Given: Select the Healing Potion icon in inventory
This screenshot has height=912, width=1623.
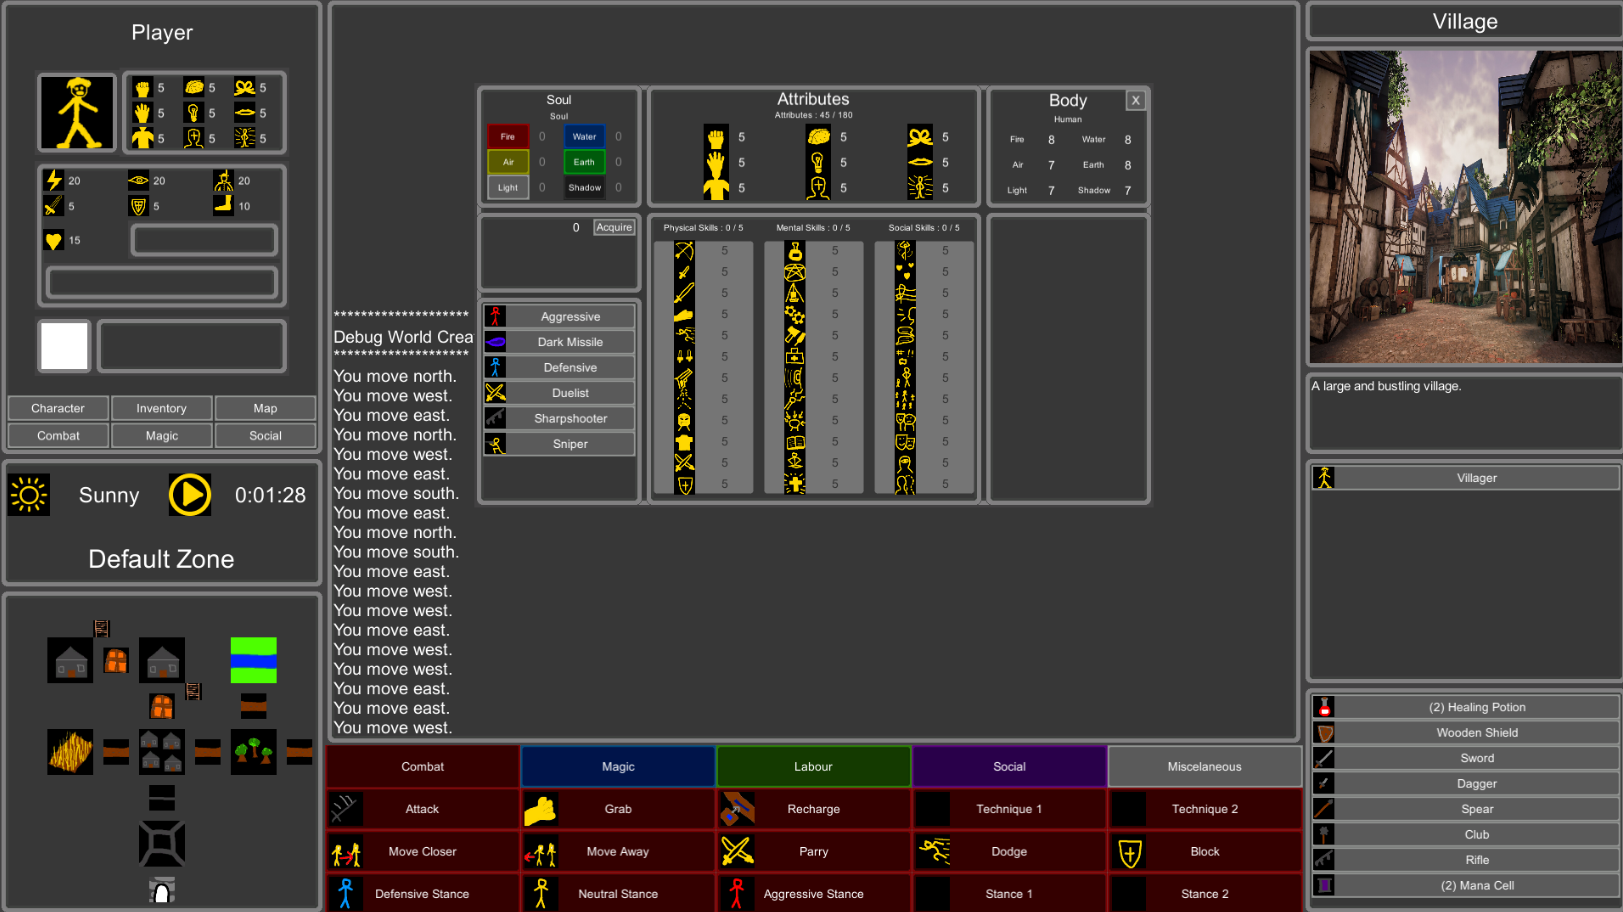Looking at the screenshot, I should [x=1324, y=707].
